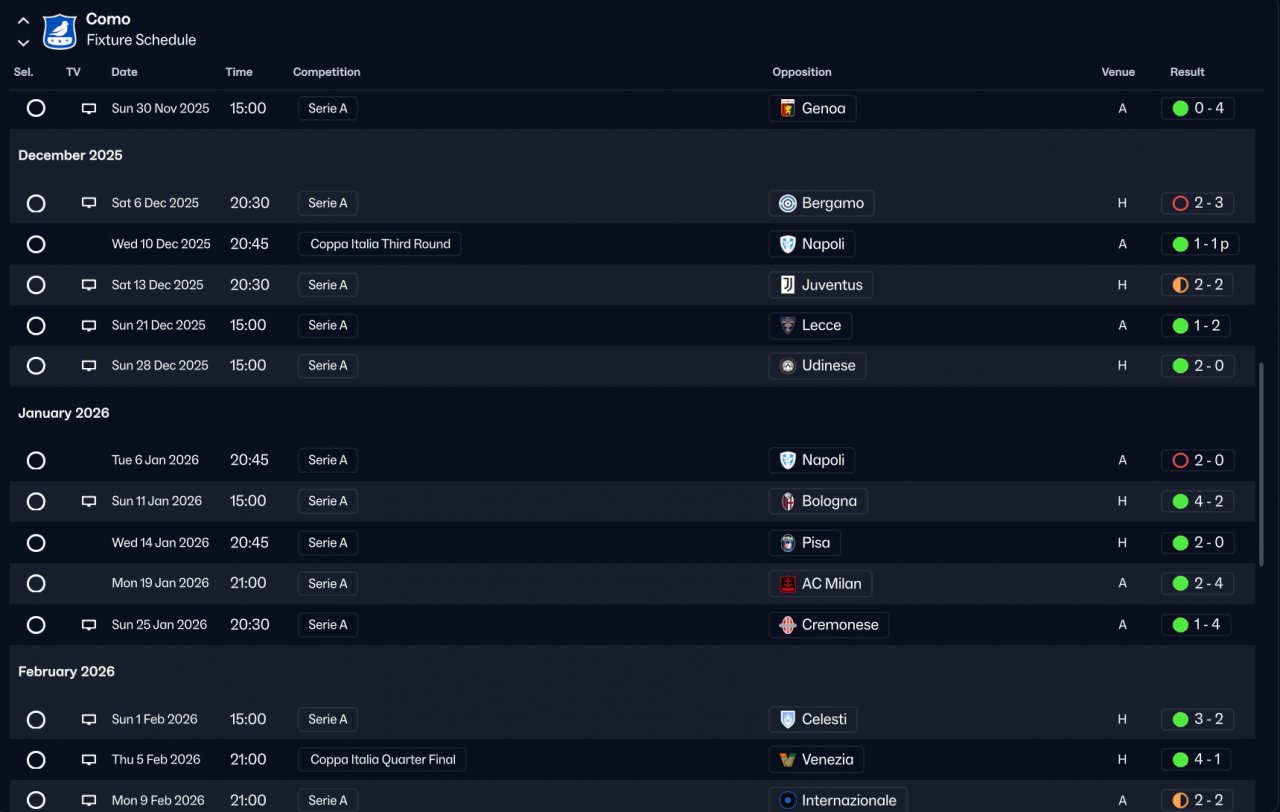Screen dimensions: 1280x812
Task: Click the Celesti club badge
Action: (x=788, y=719)
